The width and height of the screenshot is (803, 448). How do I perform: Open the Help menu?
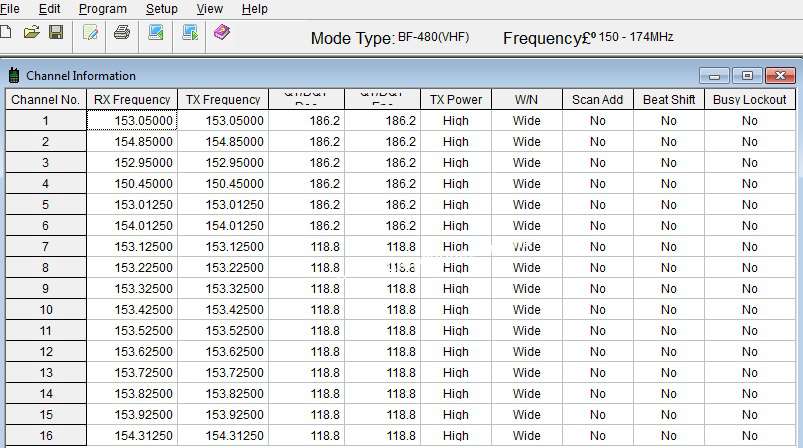pyautogui.click(x=255, y=9)
